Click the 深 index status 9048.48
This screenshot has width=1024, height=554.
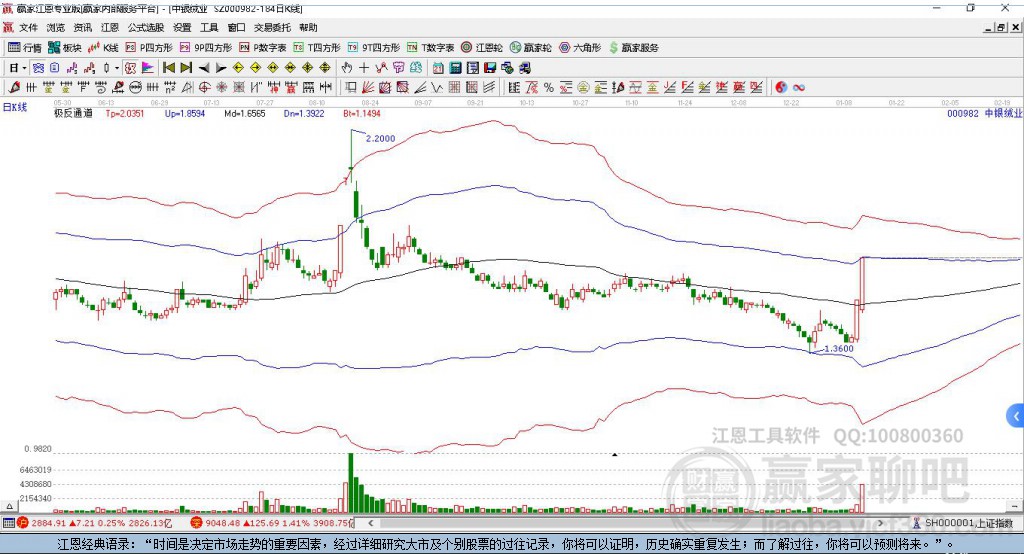270,523
